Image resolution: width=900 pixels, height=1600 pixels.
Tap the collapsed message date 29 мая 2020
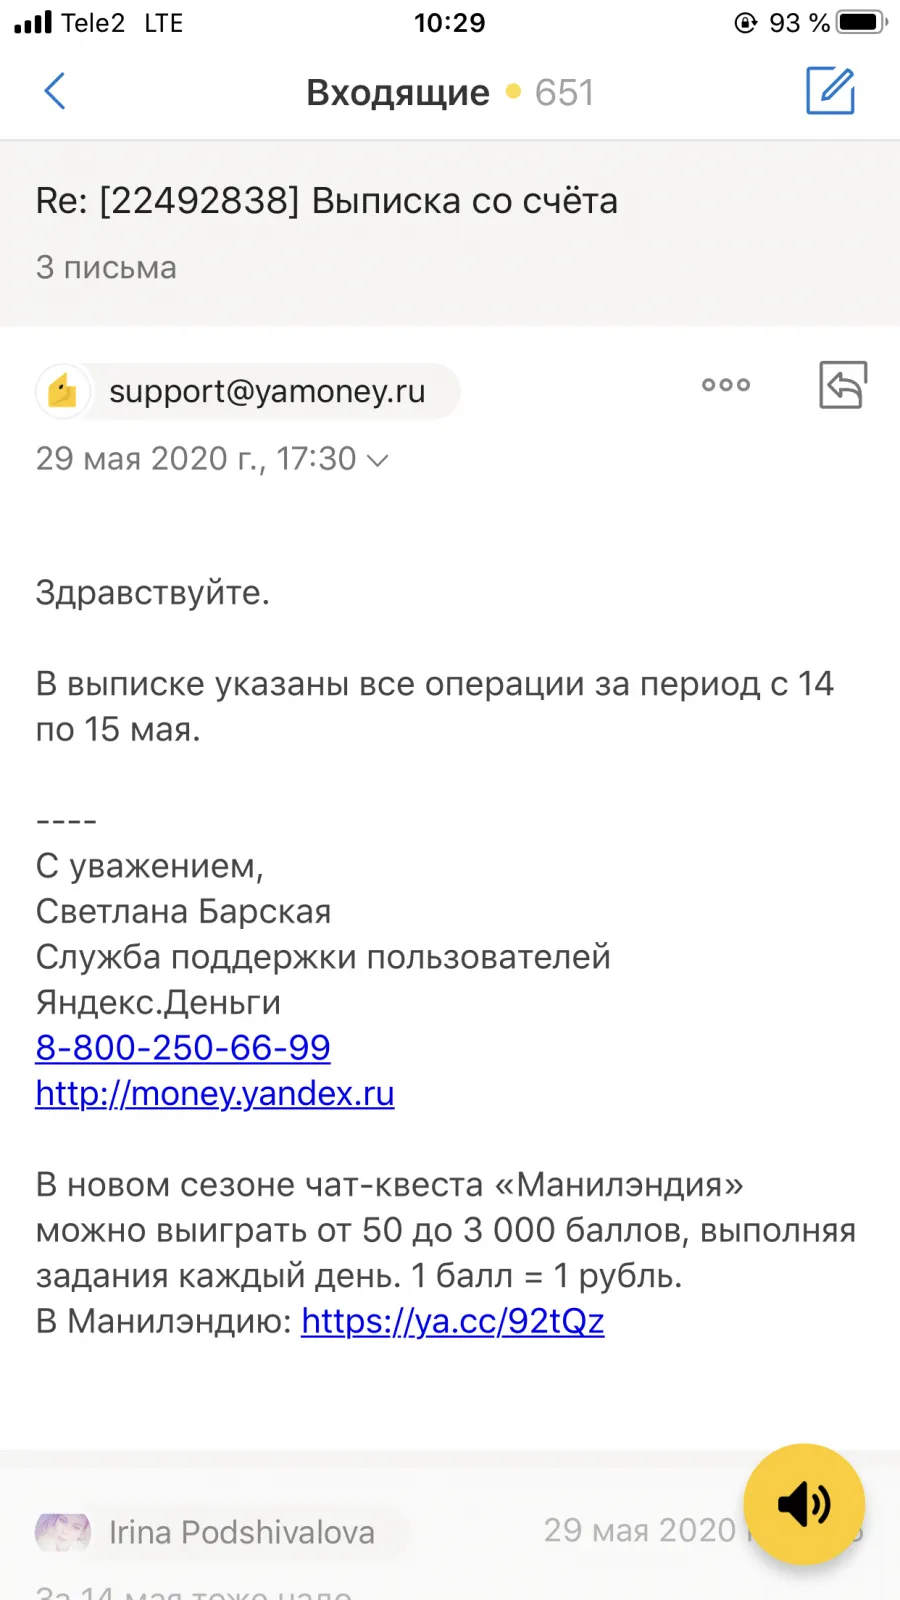click(x=640, y=1530)
